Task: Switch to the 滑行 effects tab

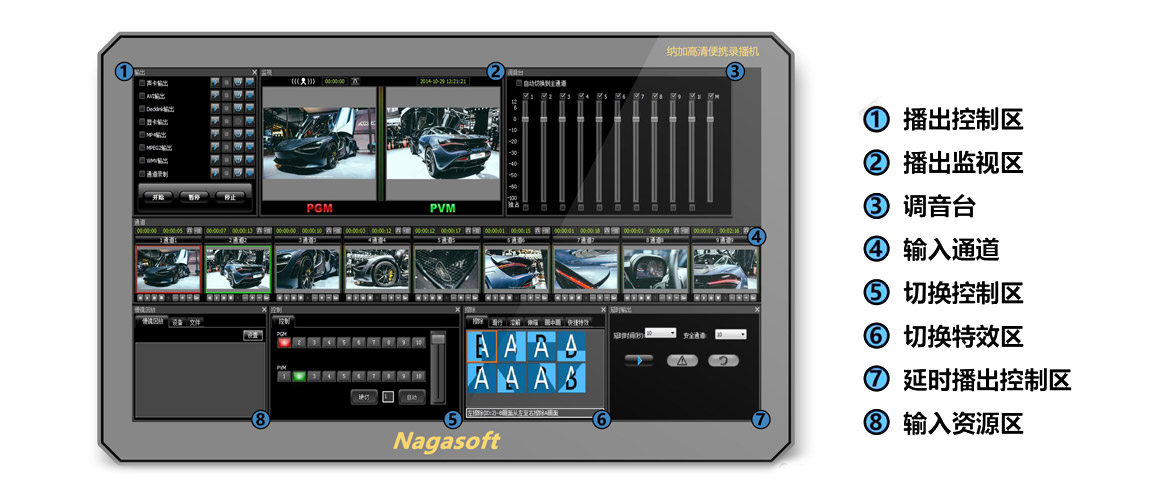Action: (497, 322)
